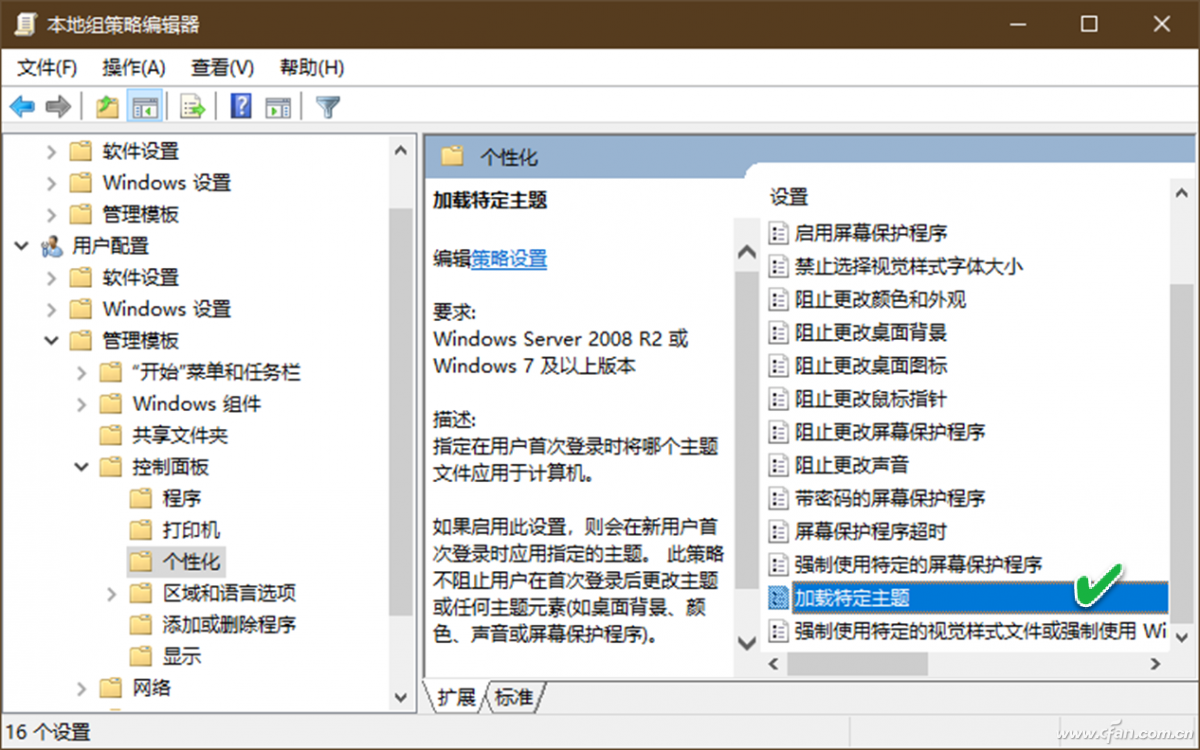This screenshot has height=750, width=1200.
Task: Open the 操作(A) menu
Action: click(134, 68)
